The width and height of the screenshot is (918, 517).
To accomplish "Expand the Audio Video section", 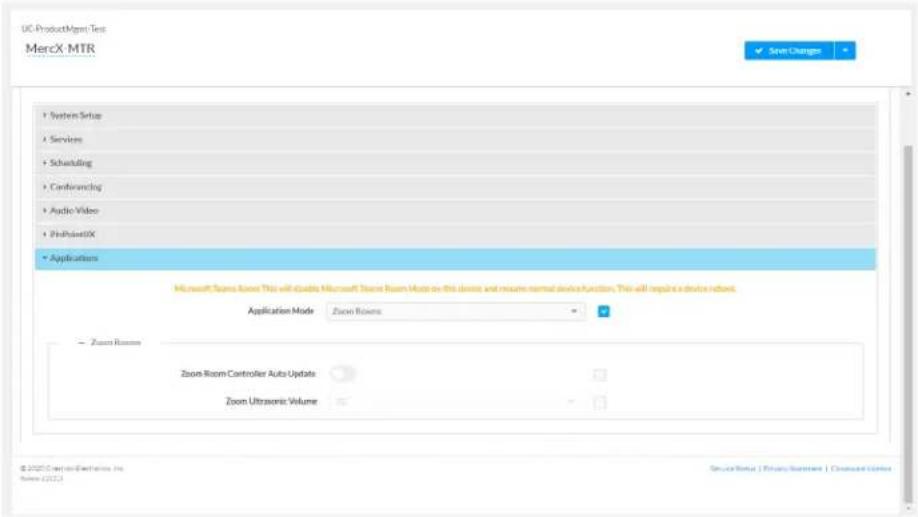I will (455, 210).
